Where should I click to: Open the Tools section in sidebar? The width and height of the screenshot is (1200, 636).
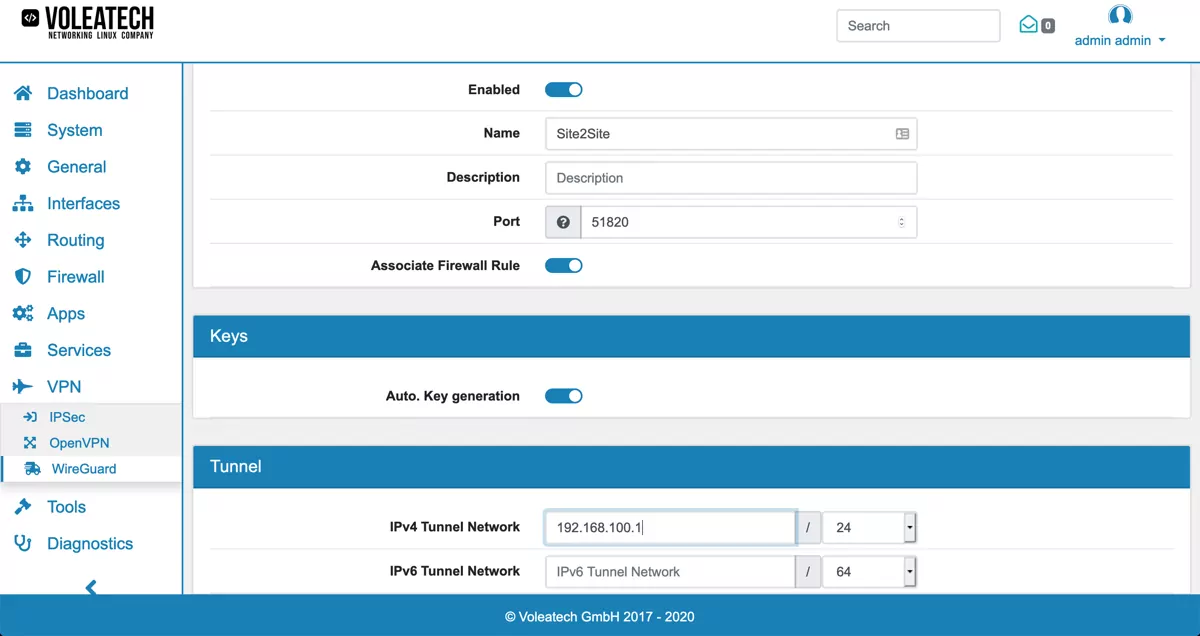click(66, 506)
